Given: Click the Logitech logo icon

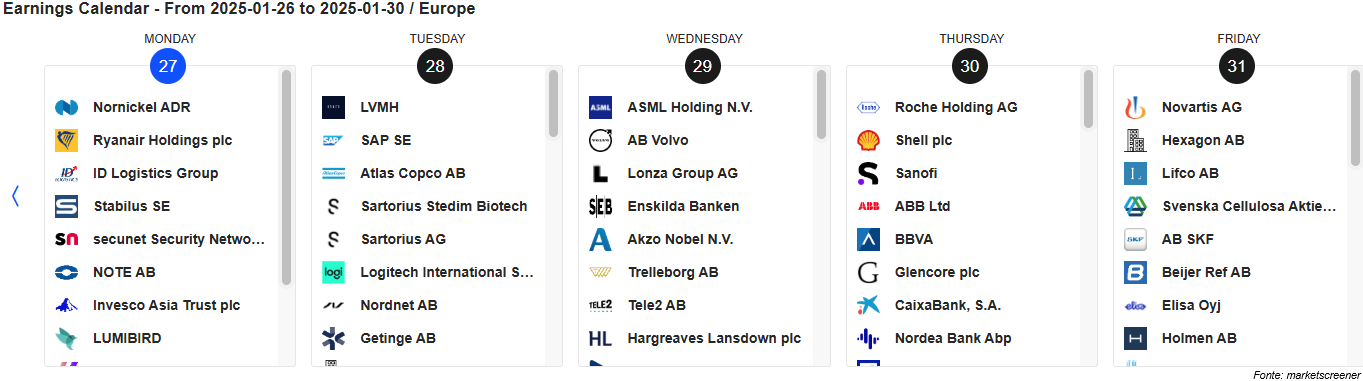Looking at the screenshot, I should point(333,272).
